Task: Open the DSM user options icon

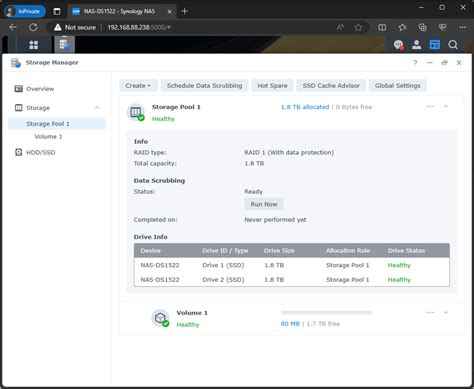Action: pyautogui.click(x=416, y=45)
